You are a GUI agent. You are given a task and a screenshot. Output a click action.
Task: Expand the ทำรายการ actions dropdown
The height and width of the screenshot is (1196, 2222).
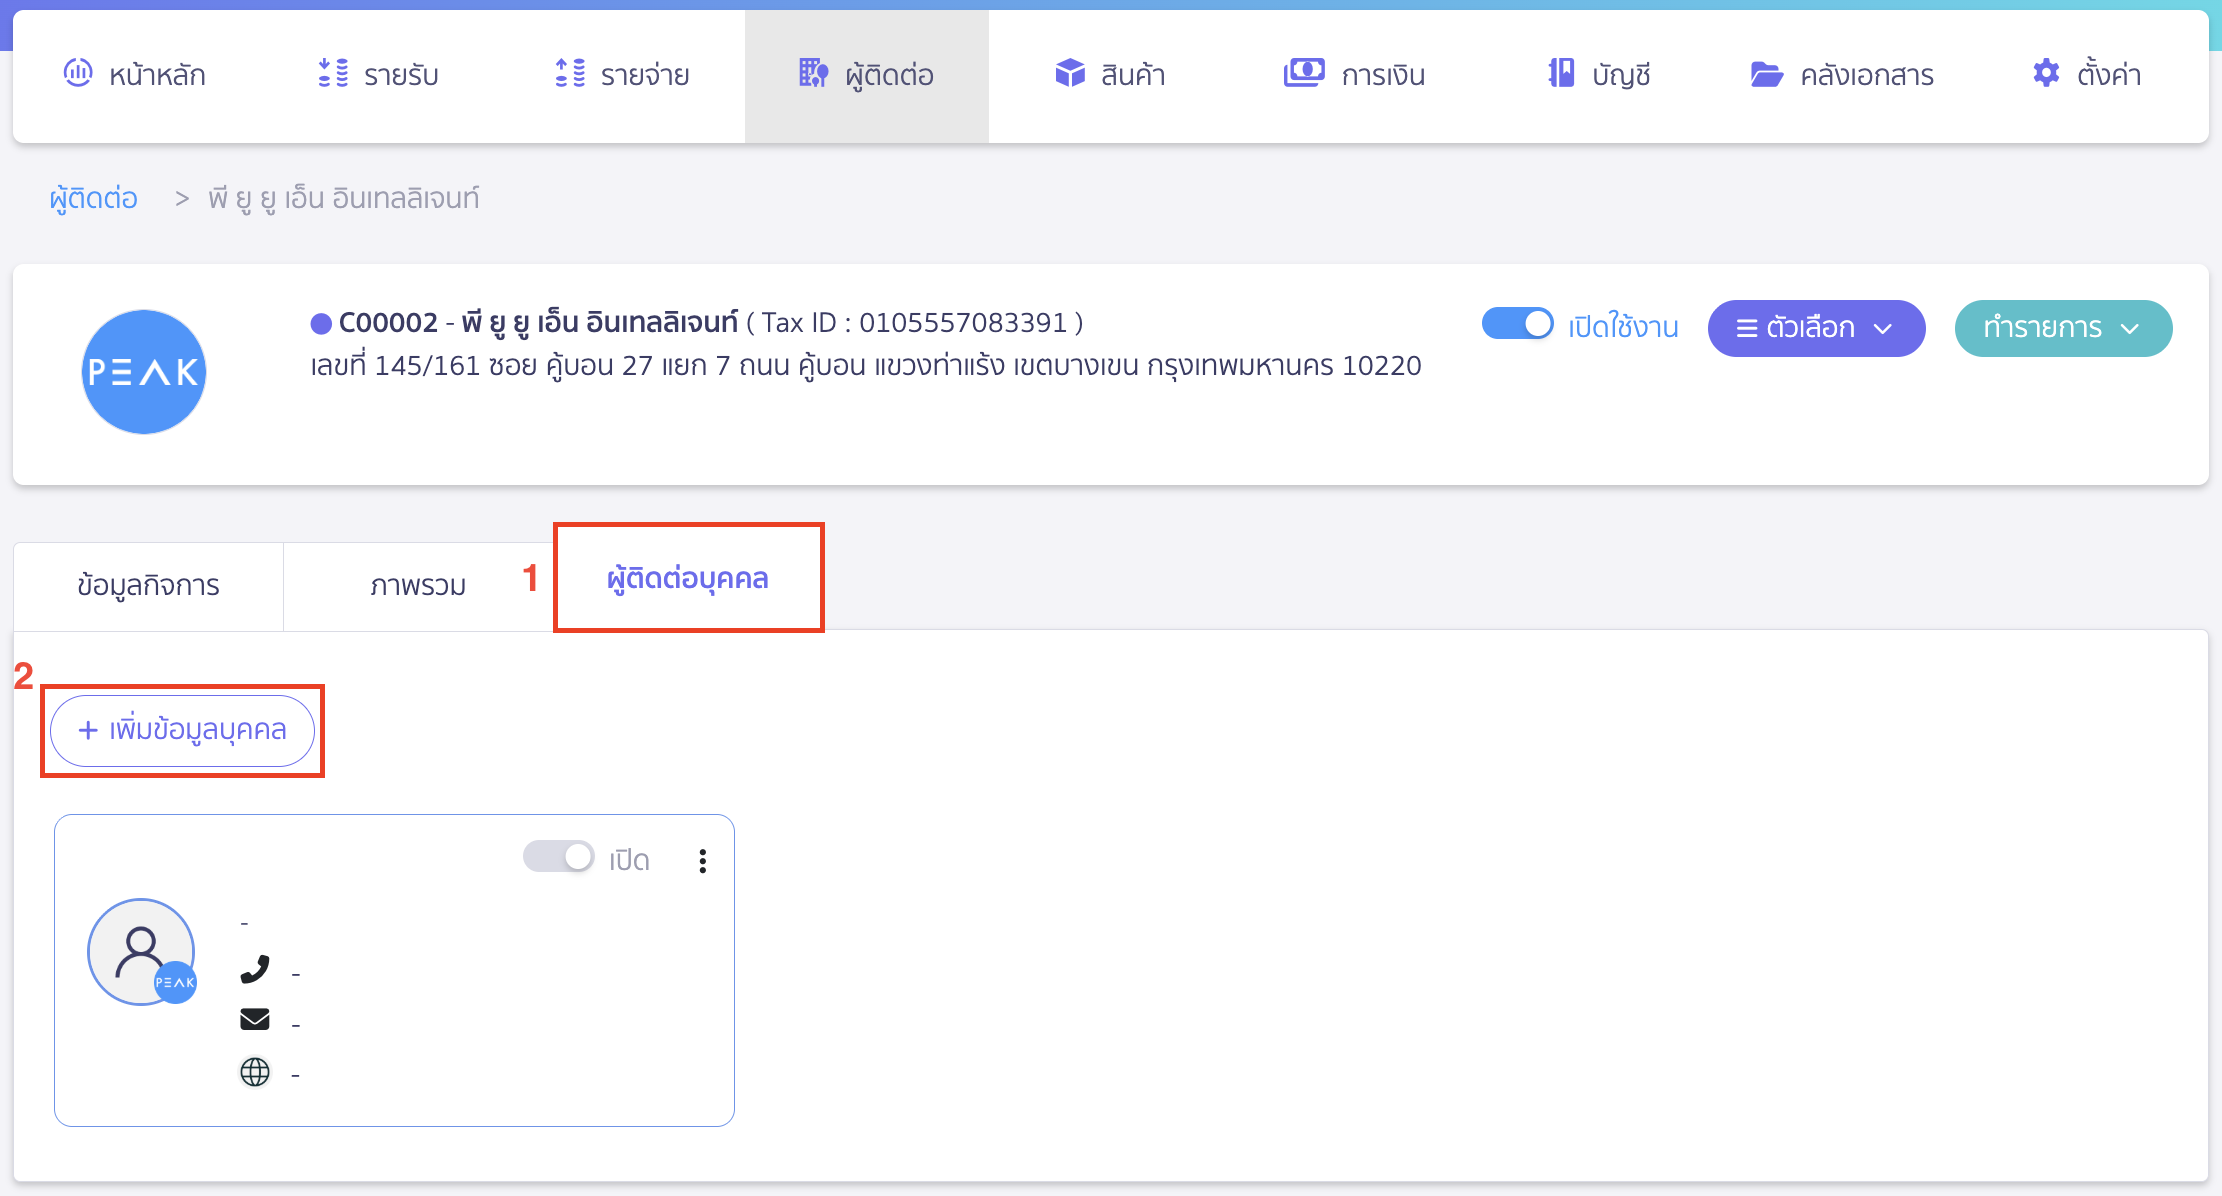[x=2062, y=327]
